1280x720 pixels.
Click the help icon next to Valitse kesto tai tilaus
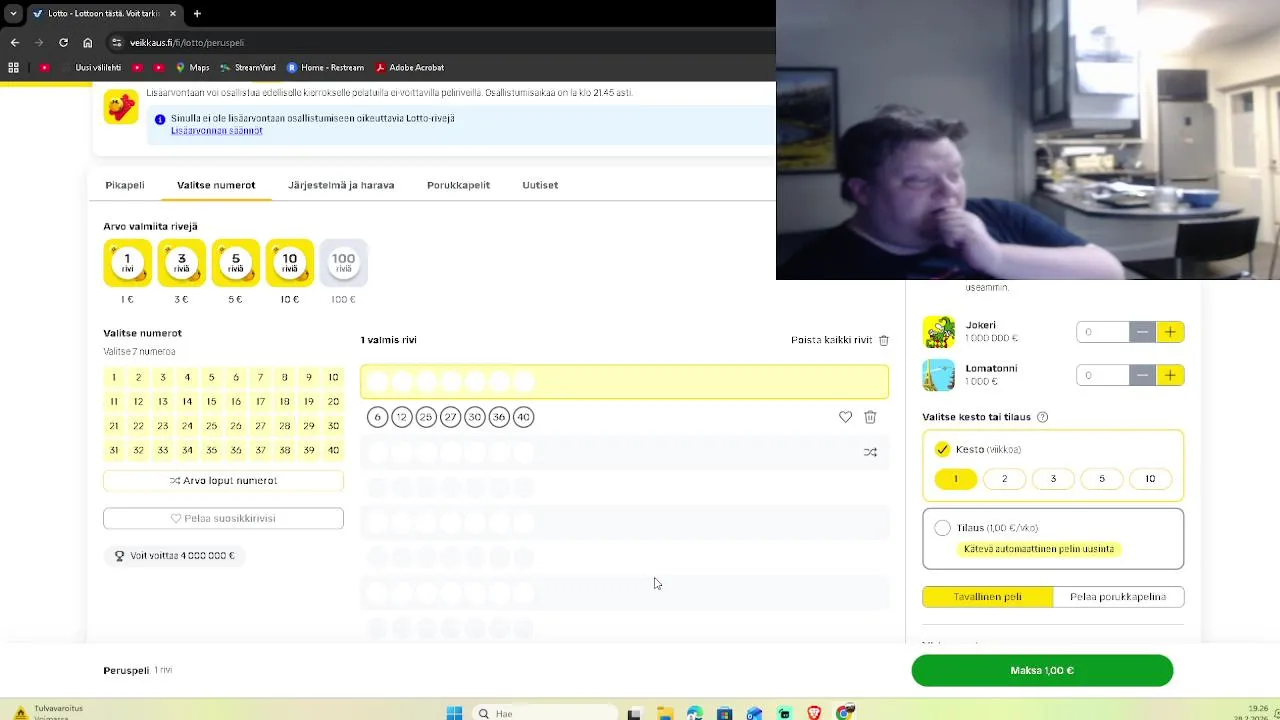(x=1042, y=417)
